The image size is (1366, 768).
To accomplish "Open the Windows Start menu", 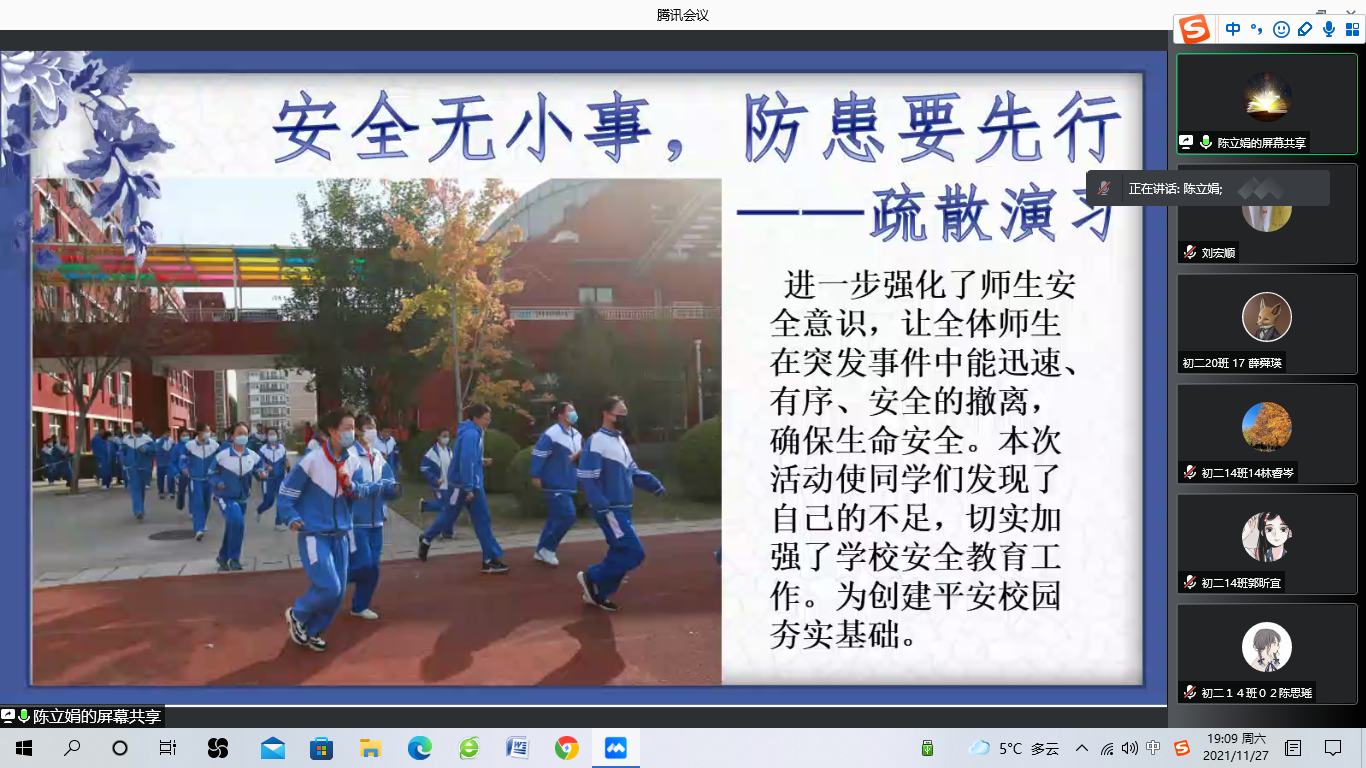I will 24,747.
